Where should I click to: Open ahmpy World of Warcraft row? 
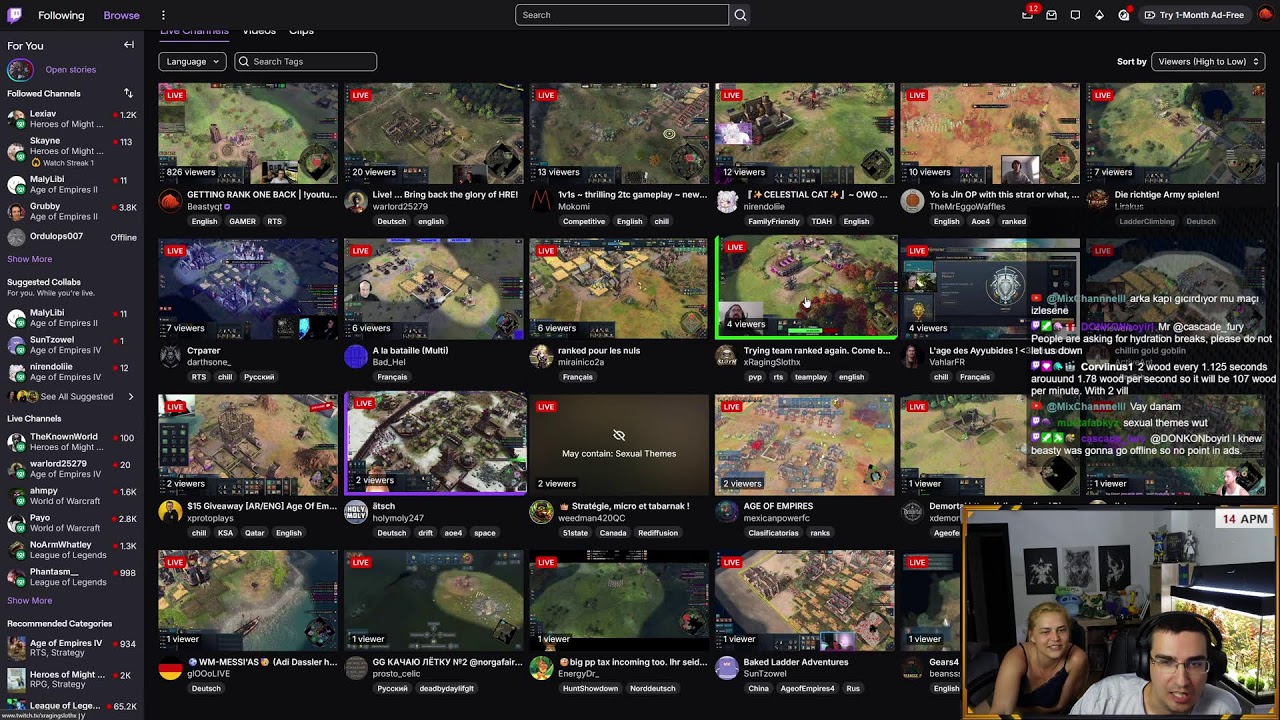point(72,496)
